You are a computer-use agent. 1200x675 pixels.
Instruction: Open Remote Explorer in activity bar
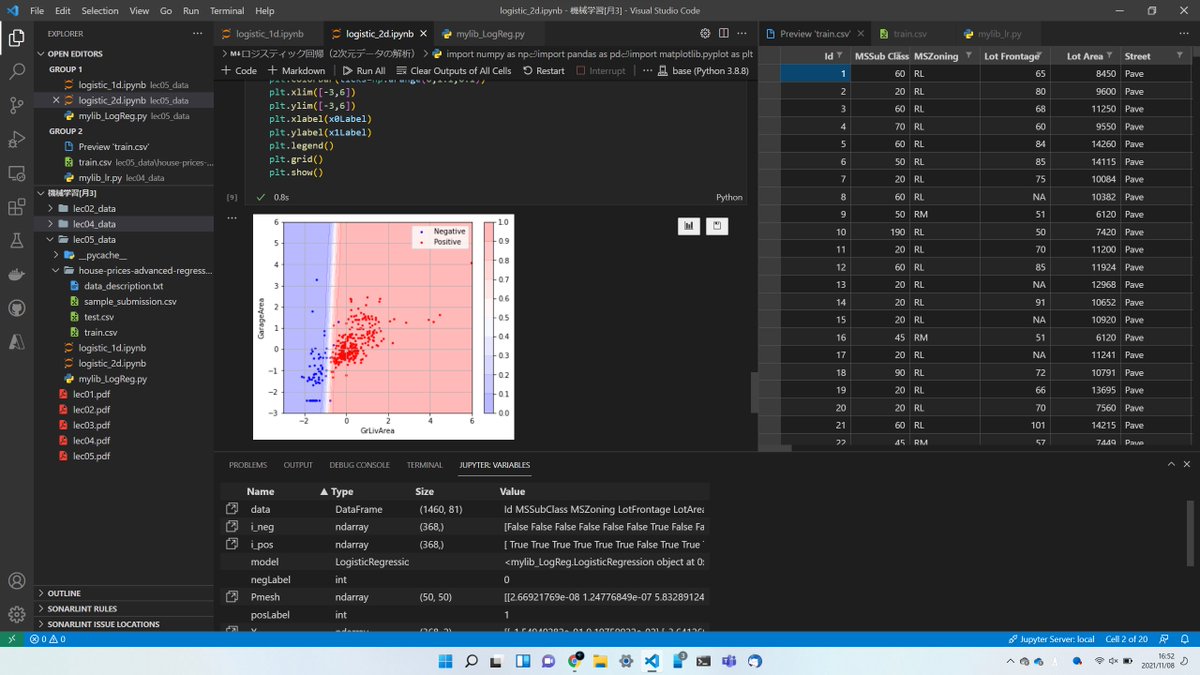coord(16,173)
